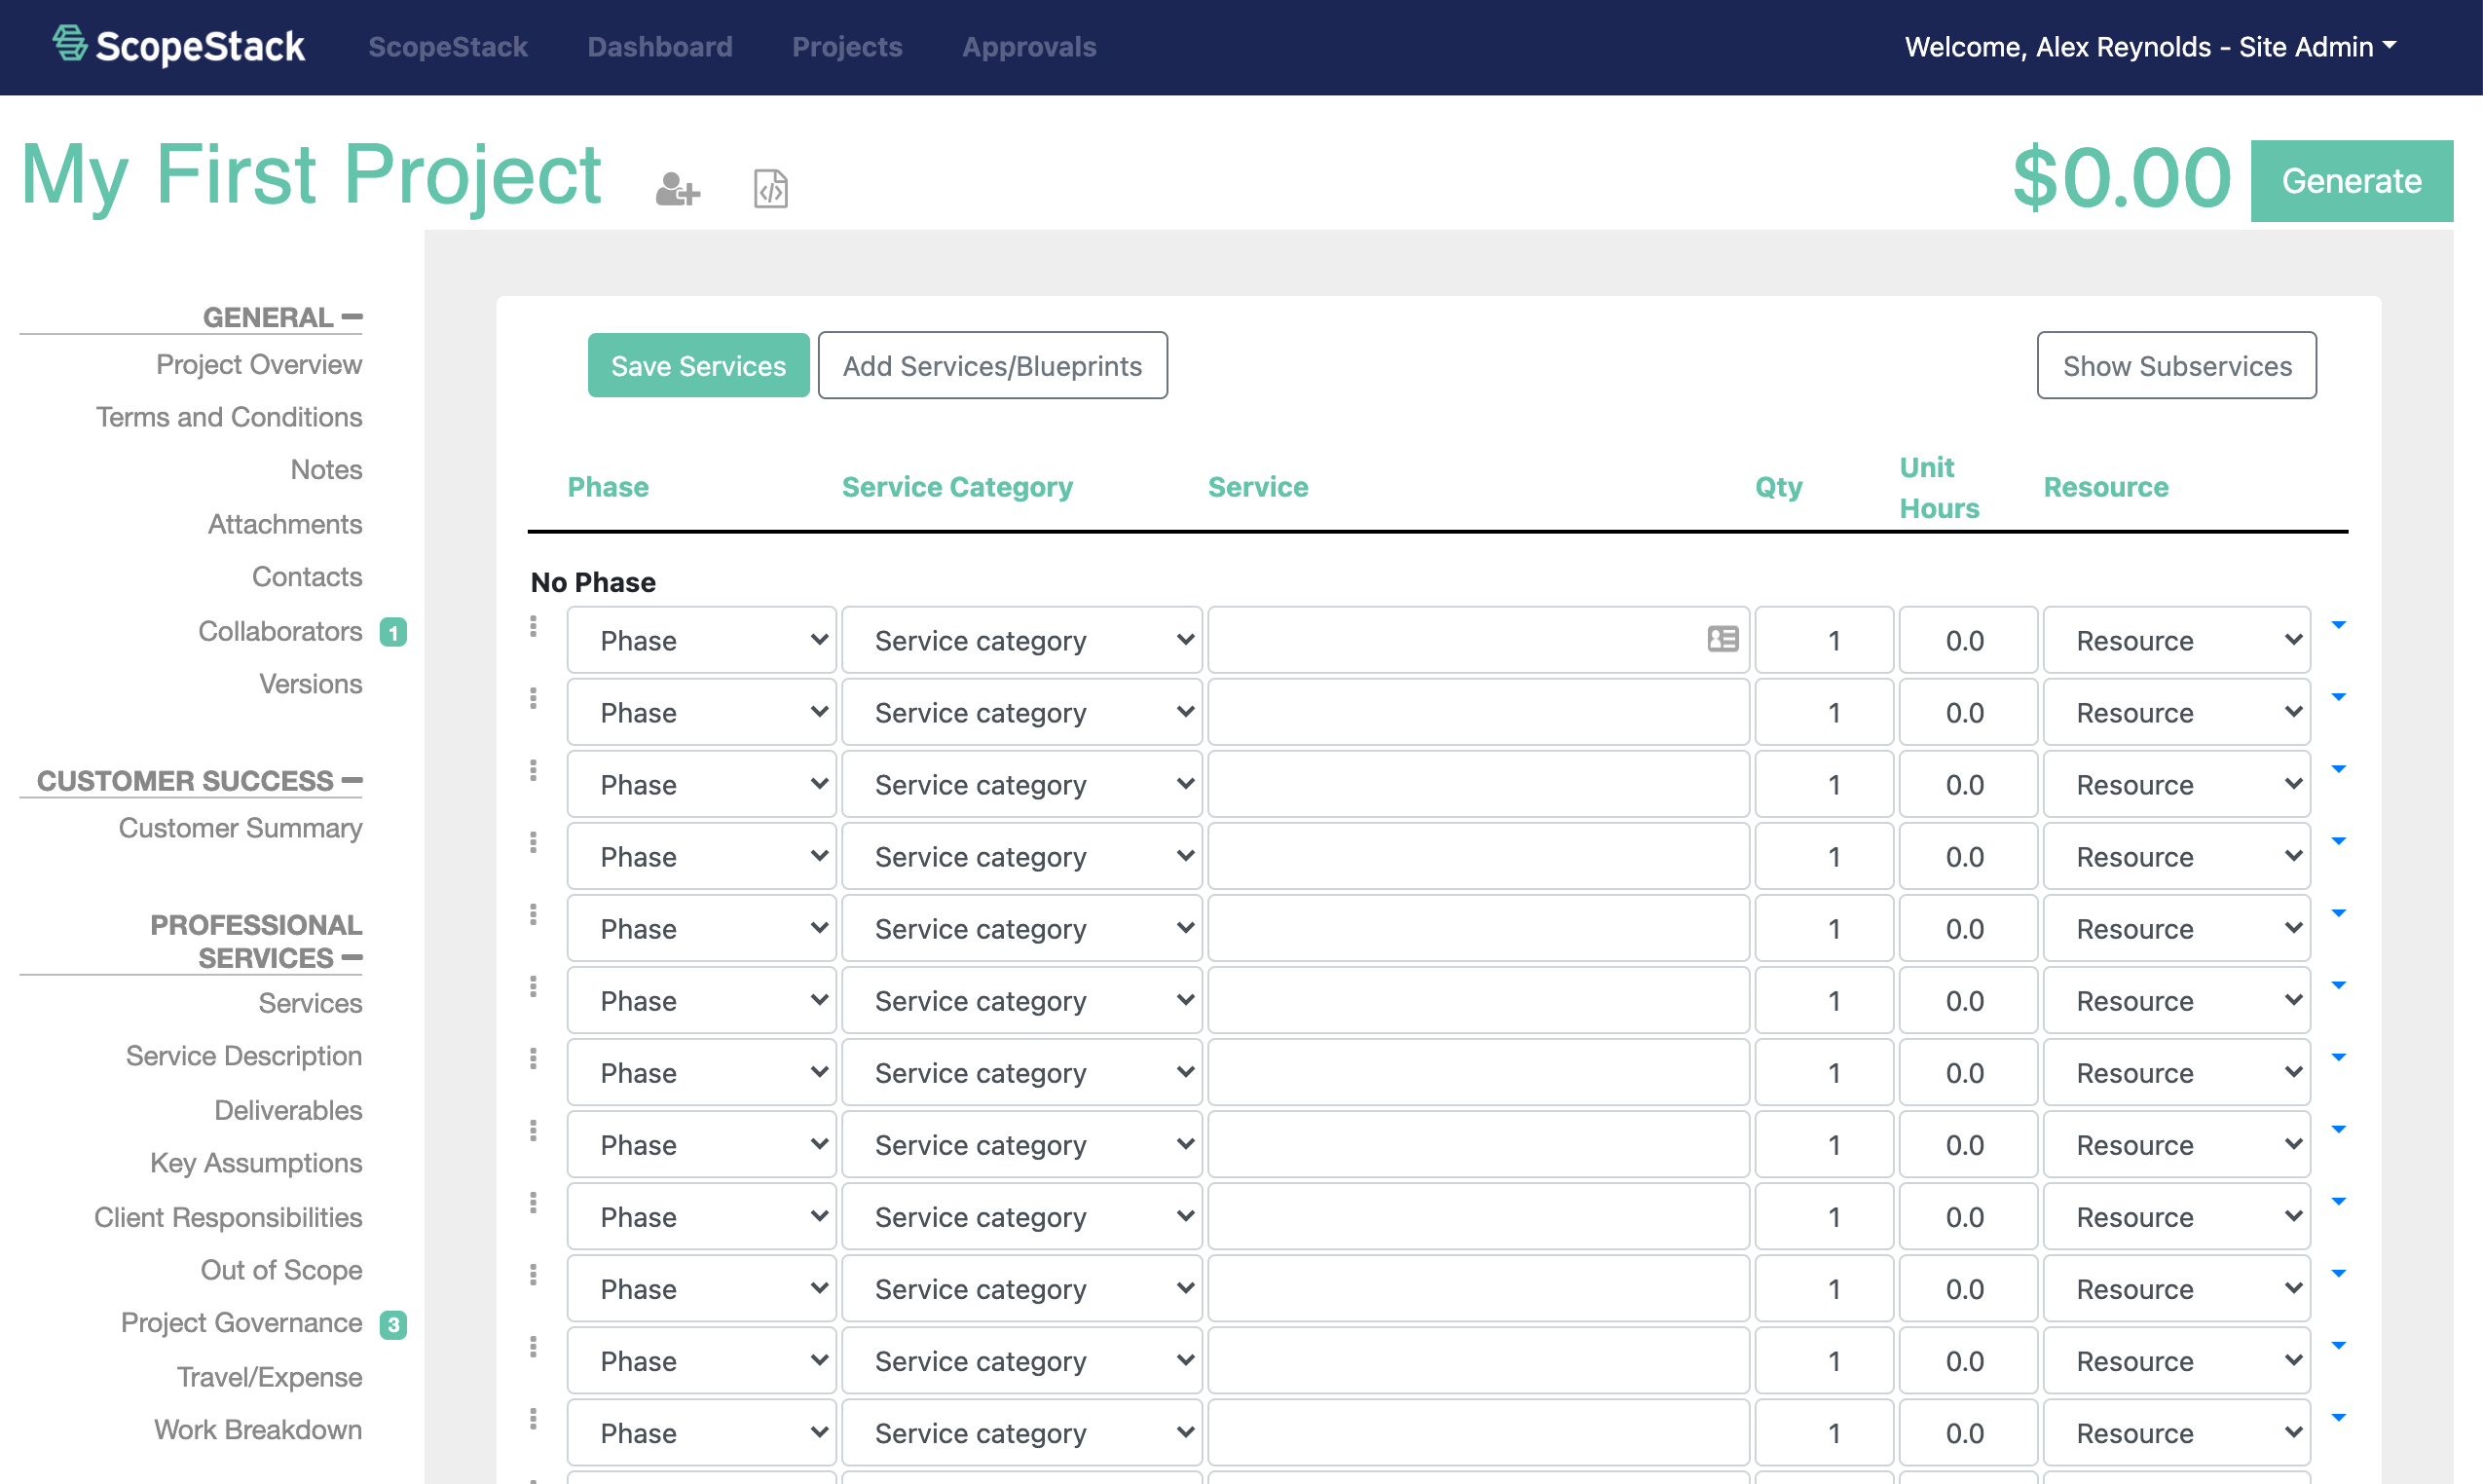Open the Travel/Expense sidebar link
The image size is (2483, 1484).
point(270,1377)
